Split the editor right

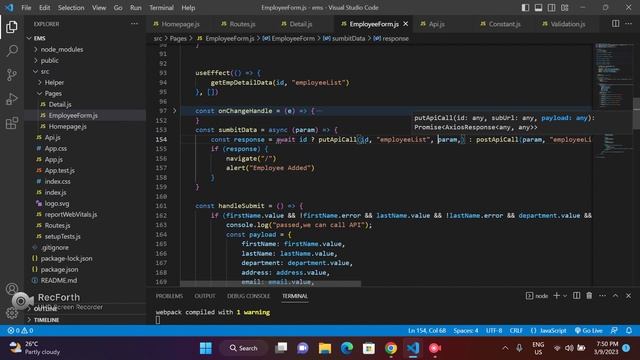pyautogui.click(x=616, y=24)
